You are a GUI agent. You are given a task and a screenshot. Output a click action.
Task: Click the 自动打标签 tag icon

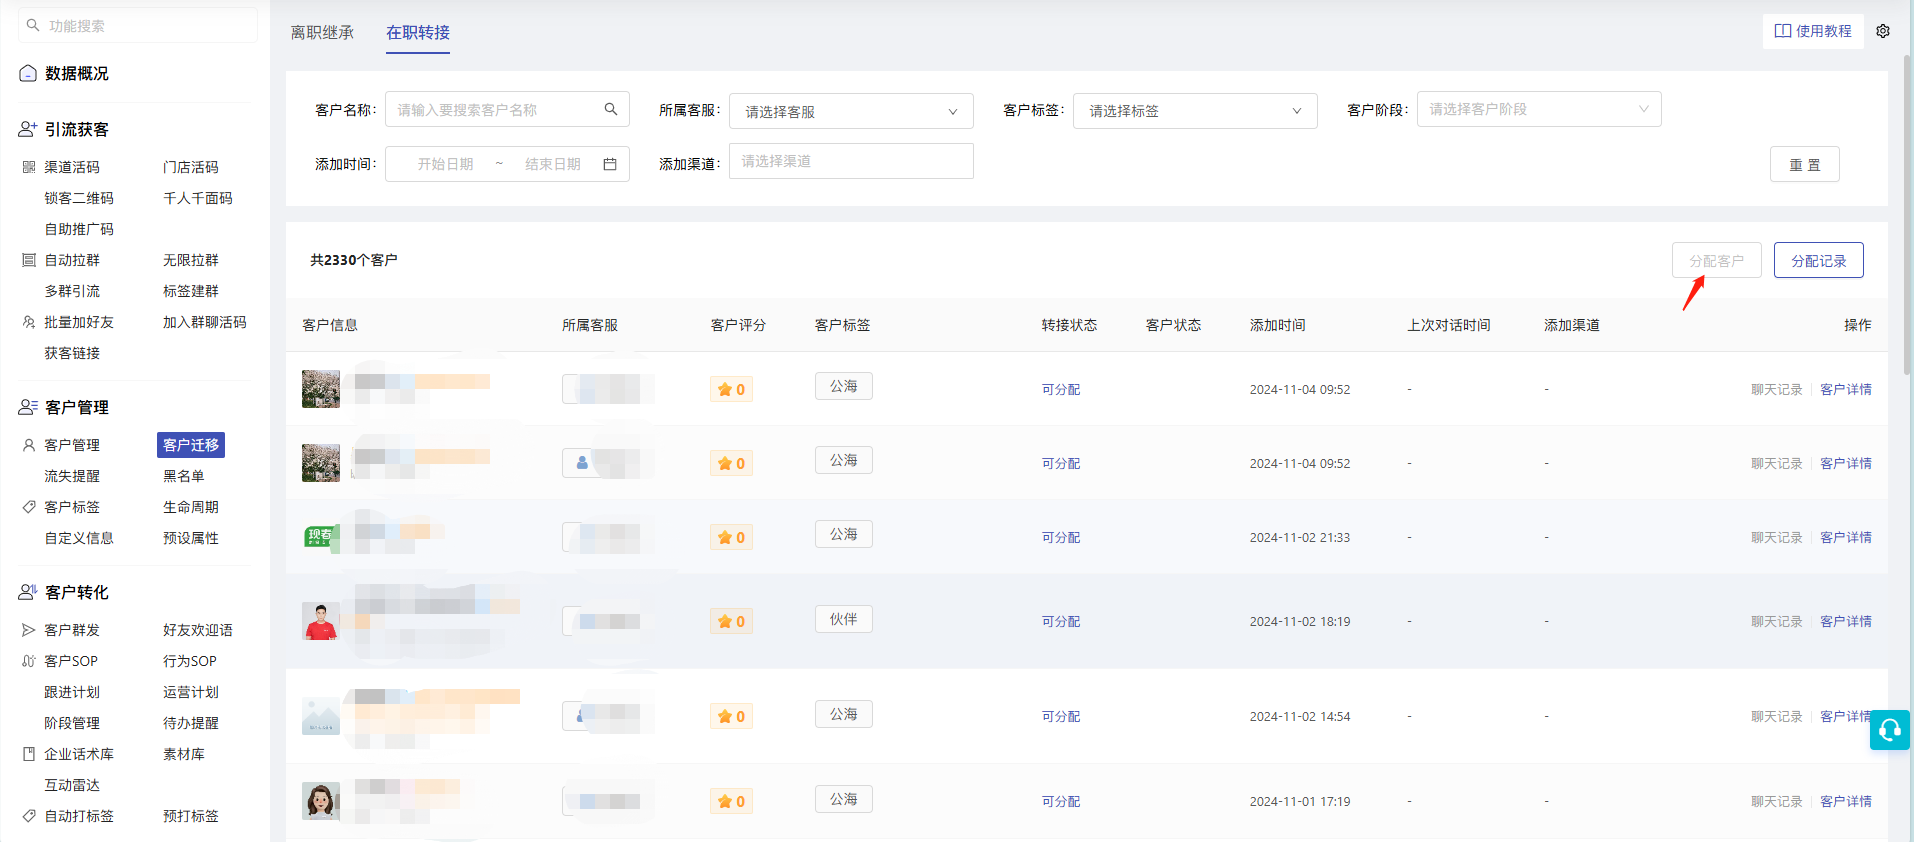click(29, 816)
